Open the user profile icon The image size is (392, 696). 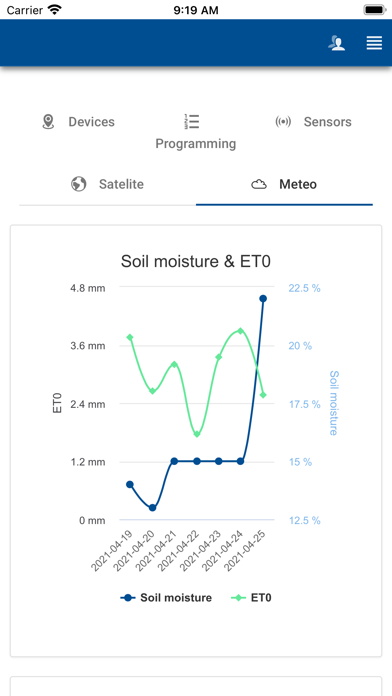pyautogui.click(x=337, y=43)
